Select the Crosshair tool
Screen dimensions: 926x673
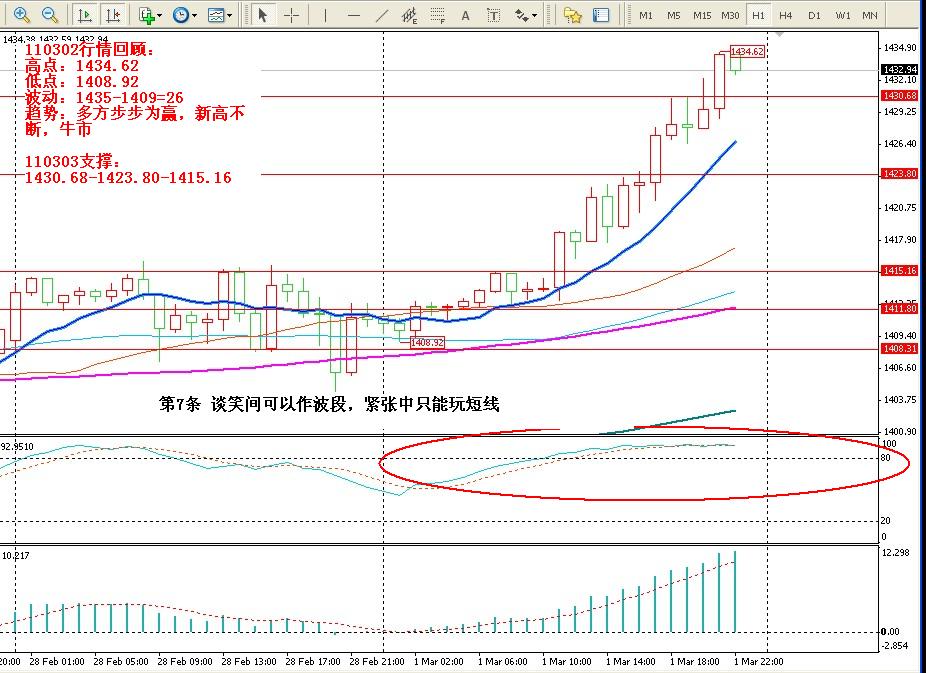tap(291, 15)
